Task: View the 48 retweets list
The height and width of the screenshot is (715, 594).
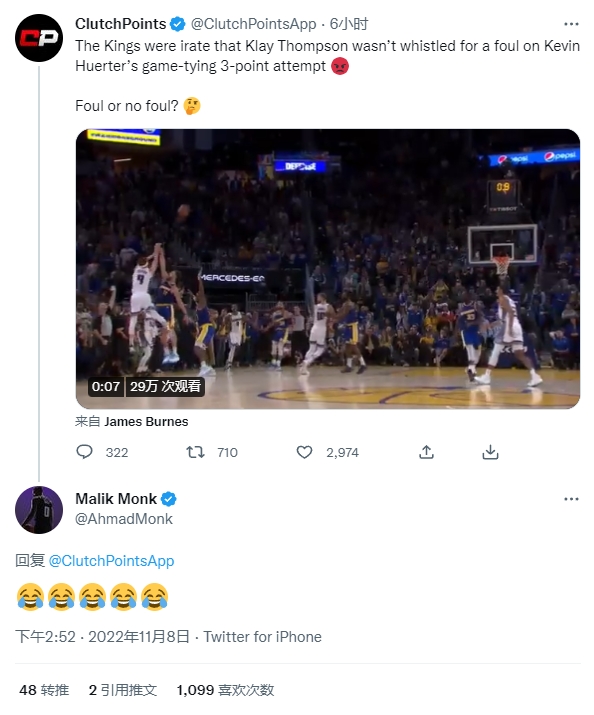Action: tap(44, 690)
